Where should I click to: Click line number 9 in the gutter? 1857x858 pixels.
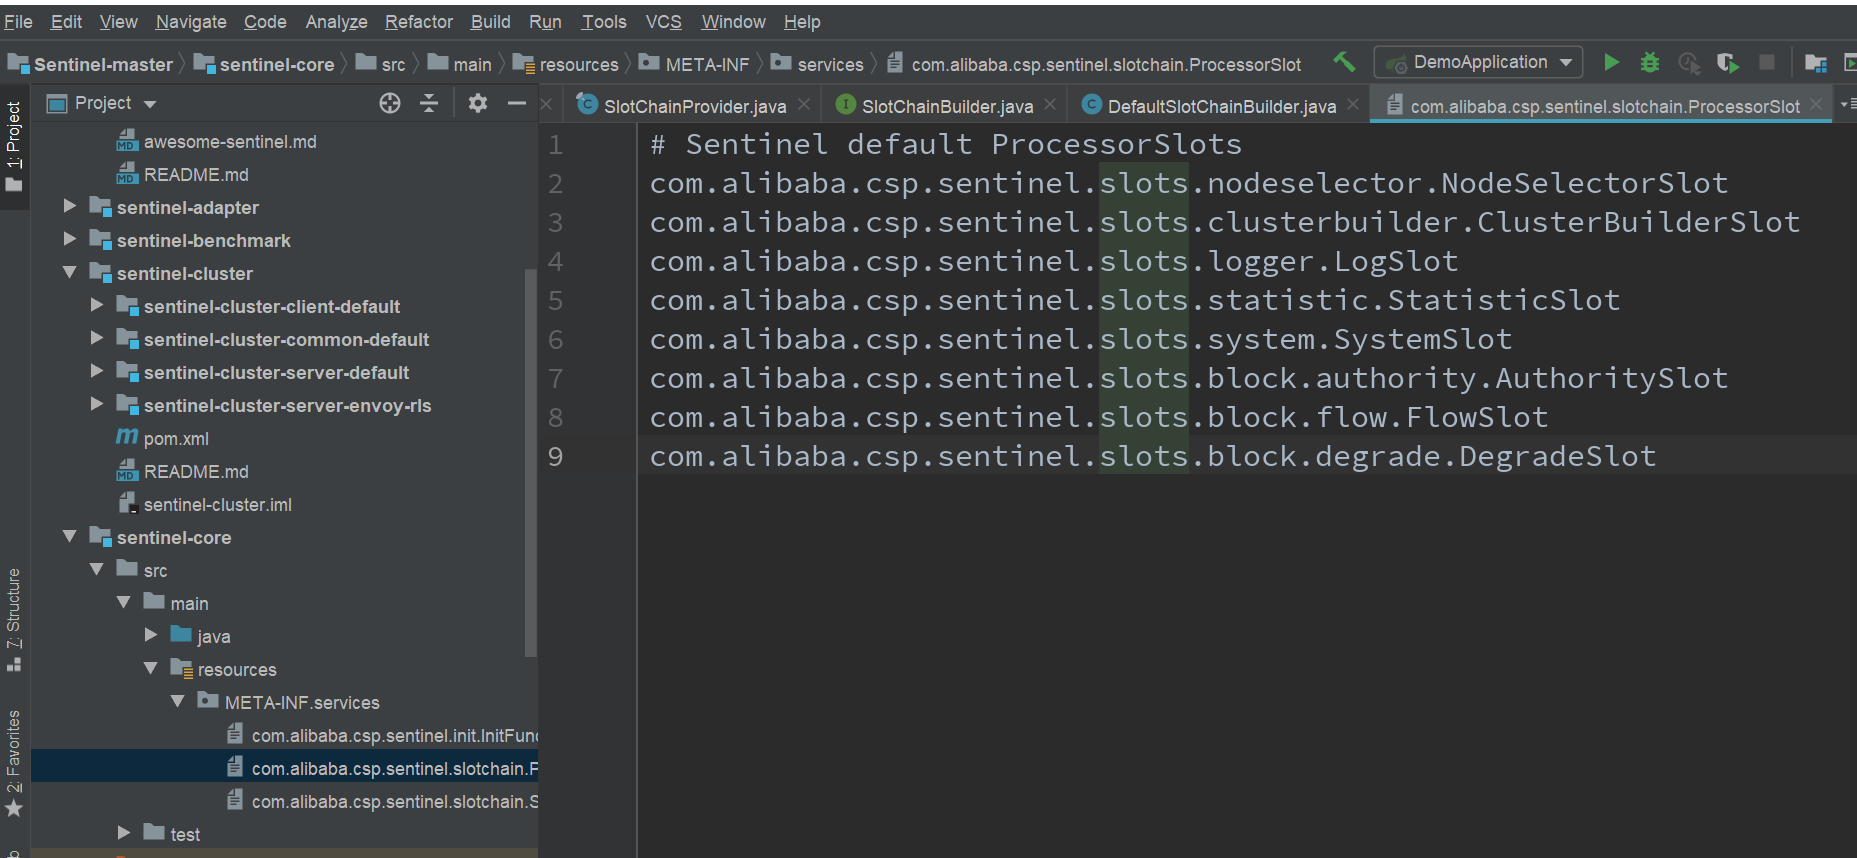(555, 456)
